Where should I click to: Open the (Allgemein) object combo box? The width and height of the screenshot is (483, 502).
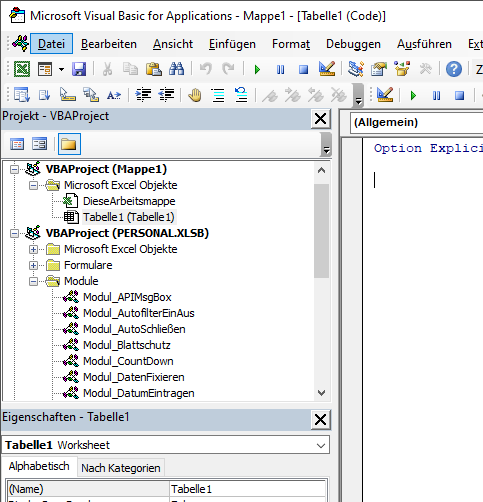coord(417,122)
